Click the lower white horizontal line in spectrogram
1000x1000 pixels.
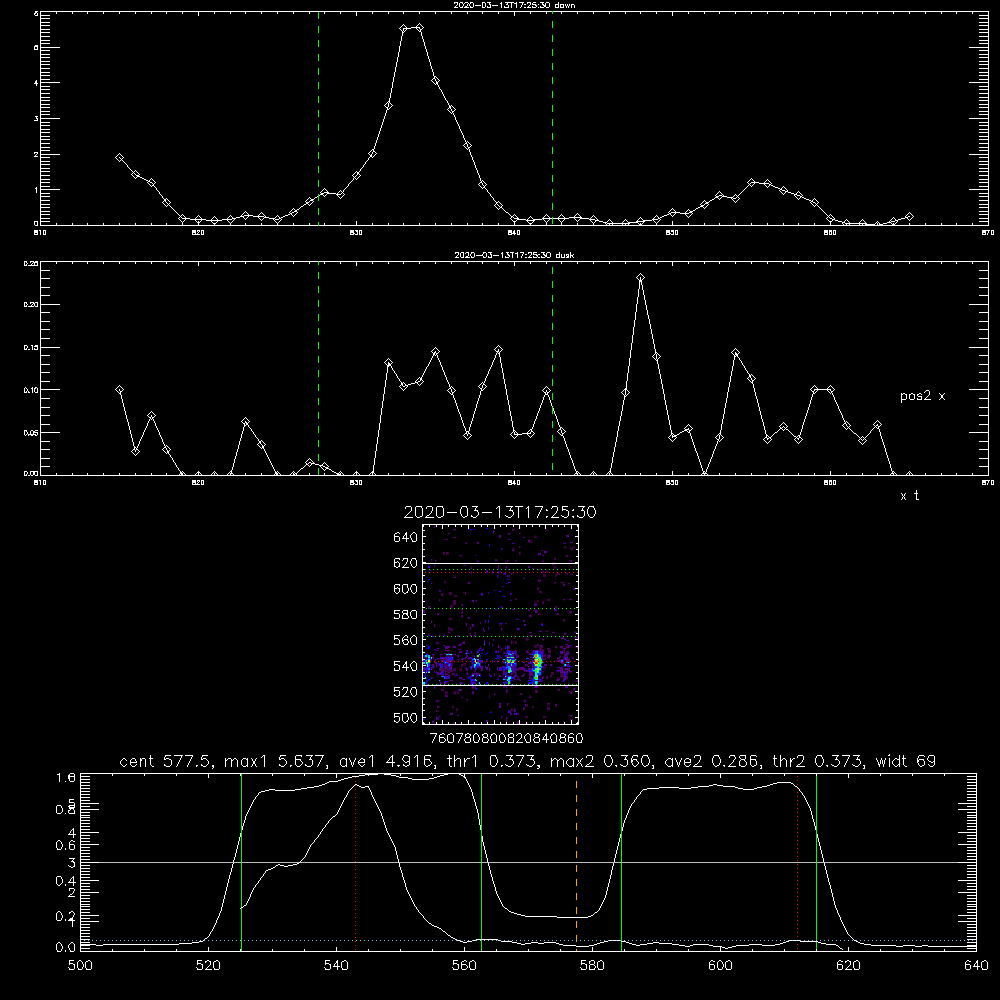pos(501,686)
